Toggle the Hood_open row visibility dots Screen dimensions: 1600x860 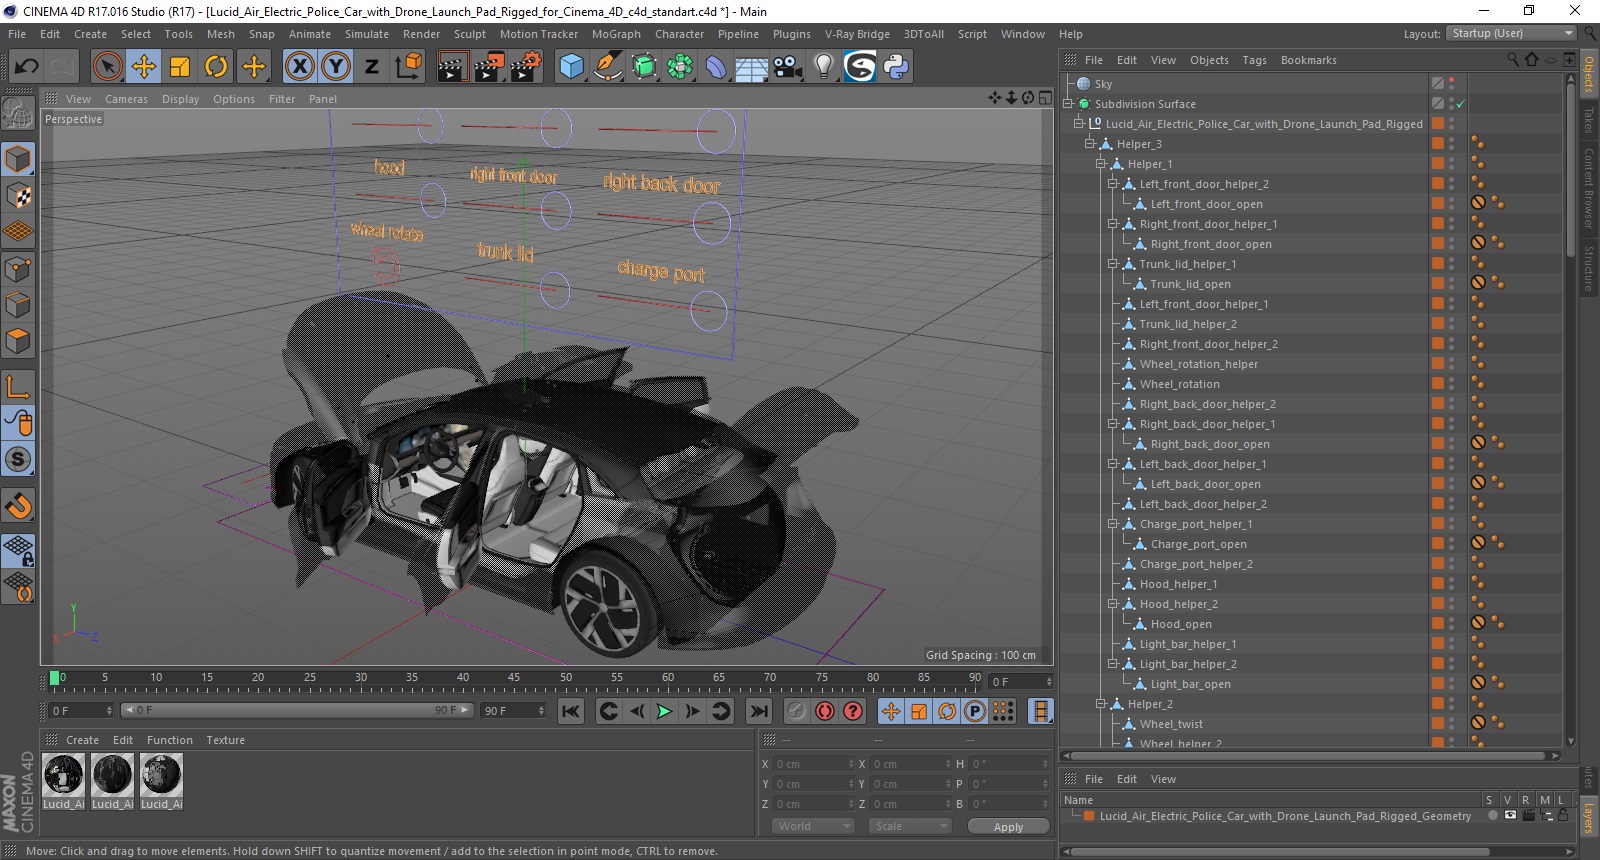coord(1452,623)
